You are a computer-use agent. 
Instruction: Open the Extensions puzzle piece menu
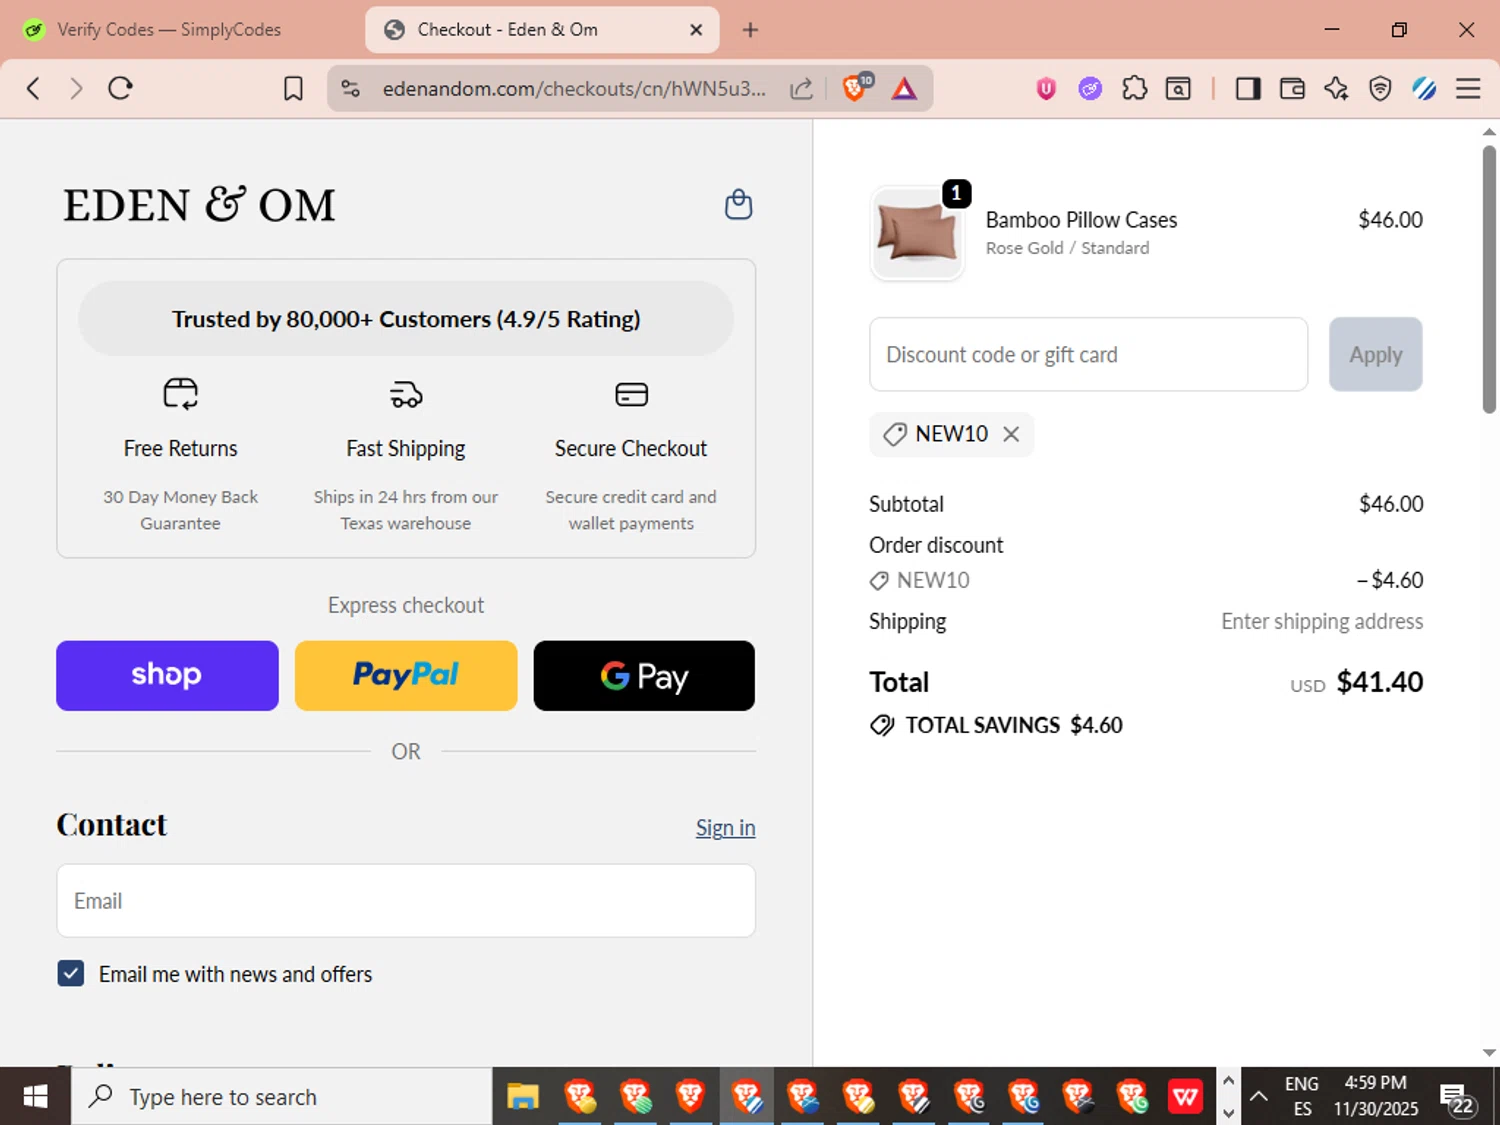click(1134, 88)
